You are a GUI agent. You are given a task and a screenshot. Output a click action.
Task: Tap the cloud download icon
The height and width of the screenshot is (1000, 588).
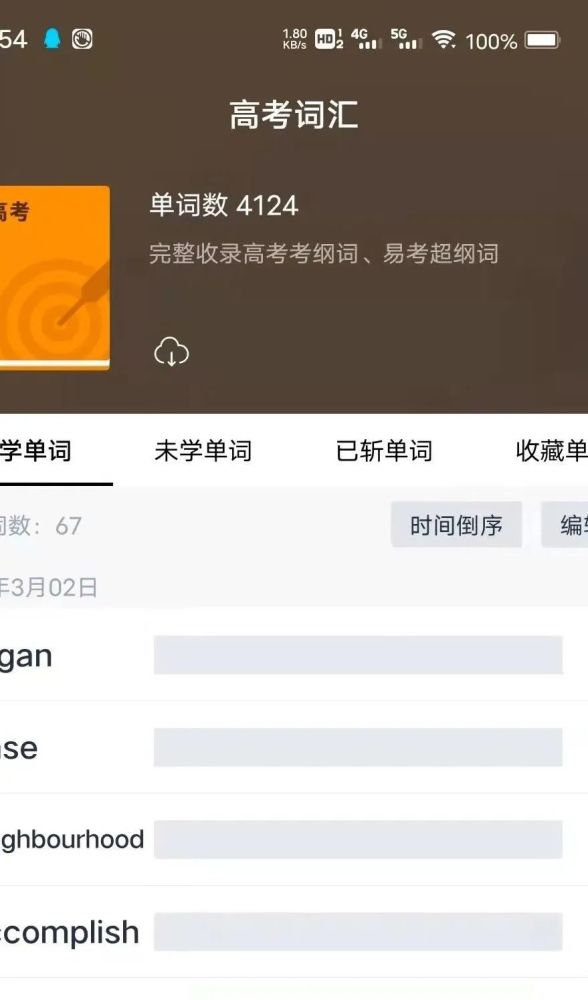172,352
